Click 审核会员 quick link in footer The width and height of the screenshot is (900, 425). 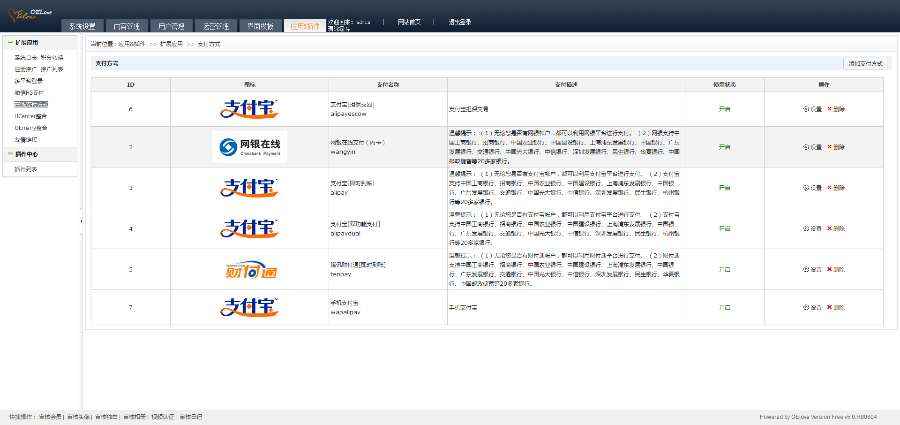pos(51,417)
